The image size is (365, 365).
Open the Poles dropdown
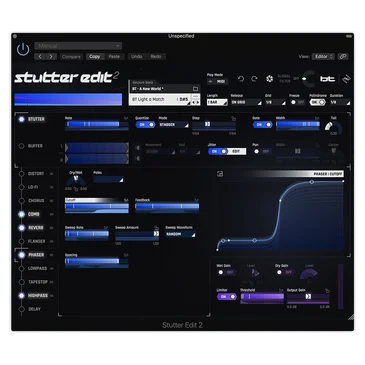point(108,179)
